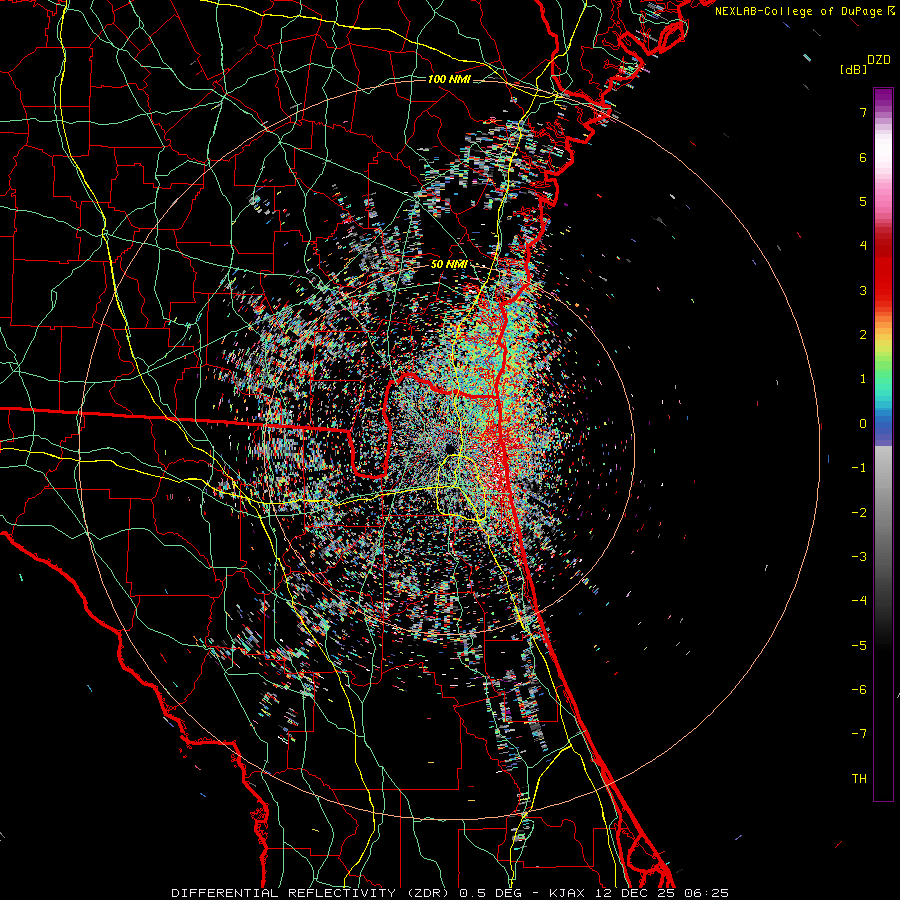
Task: Click the -4 value on the colorbar scale
Action: click(x=859, y=601)
